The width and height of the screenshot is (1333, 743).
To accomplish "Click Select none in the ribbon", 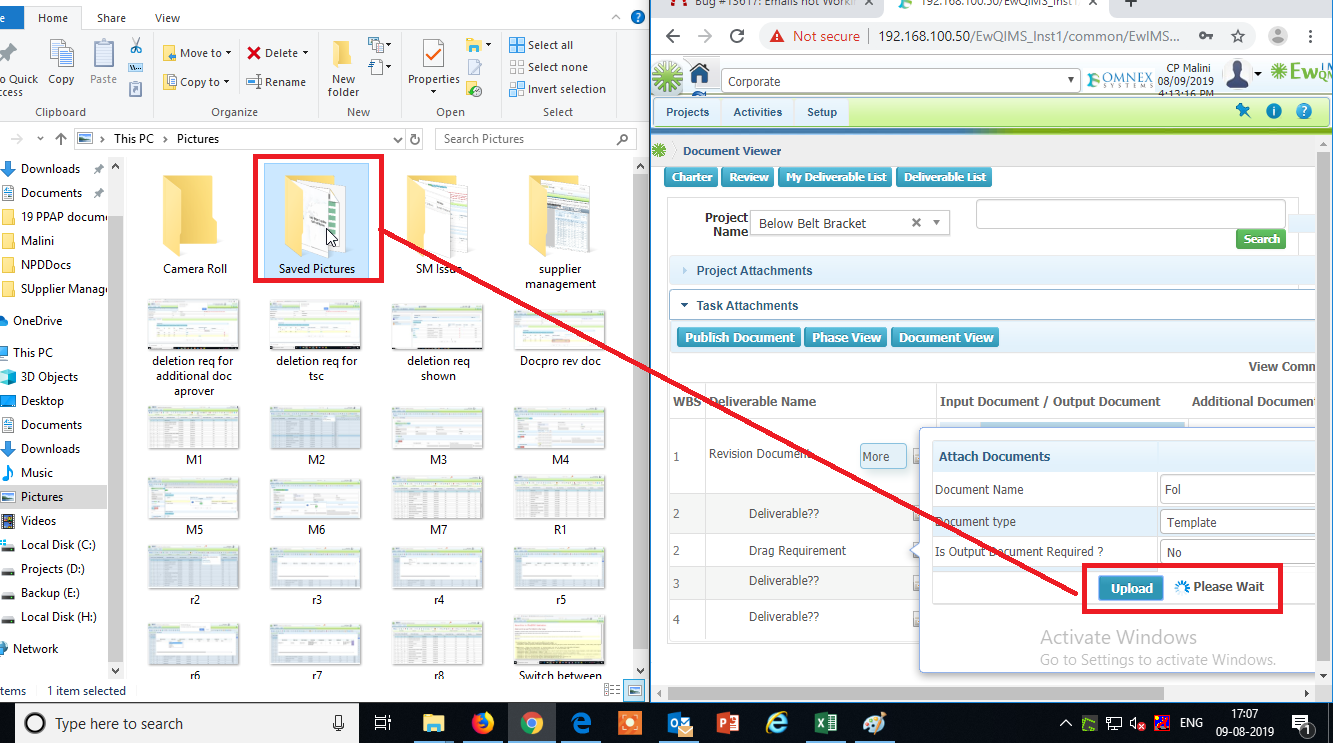I will coord(548,67).
